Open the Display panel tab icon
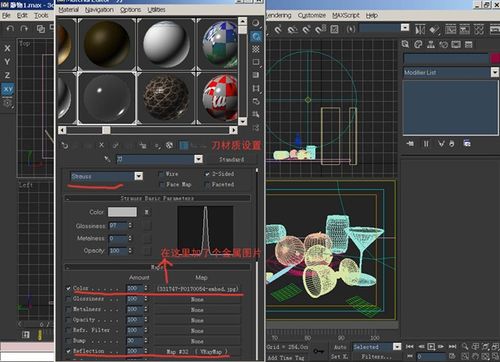The height and width of the screenshot is (362, 500). tap(456, 44)
